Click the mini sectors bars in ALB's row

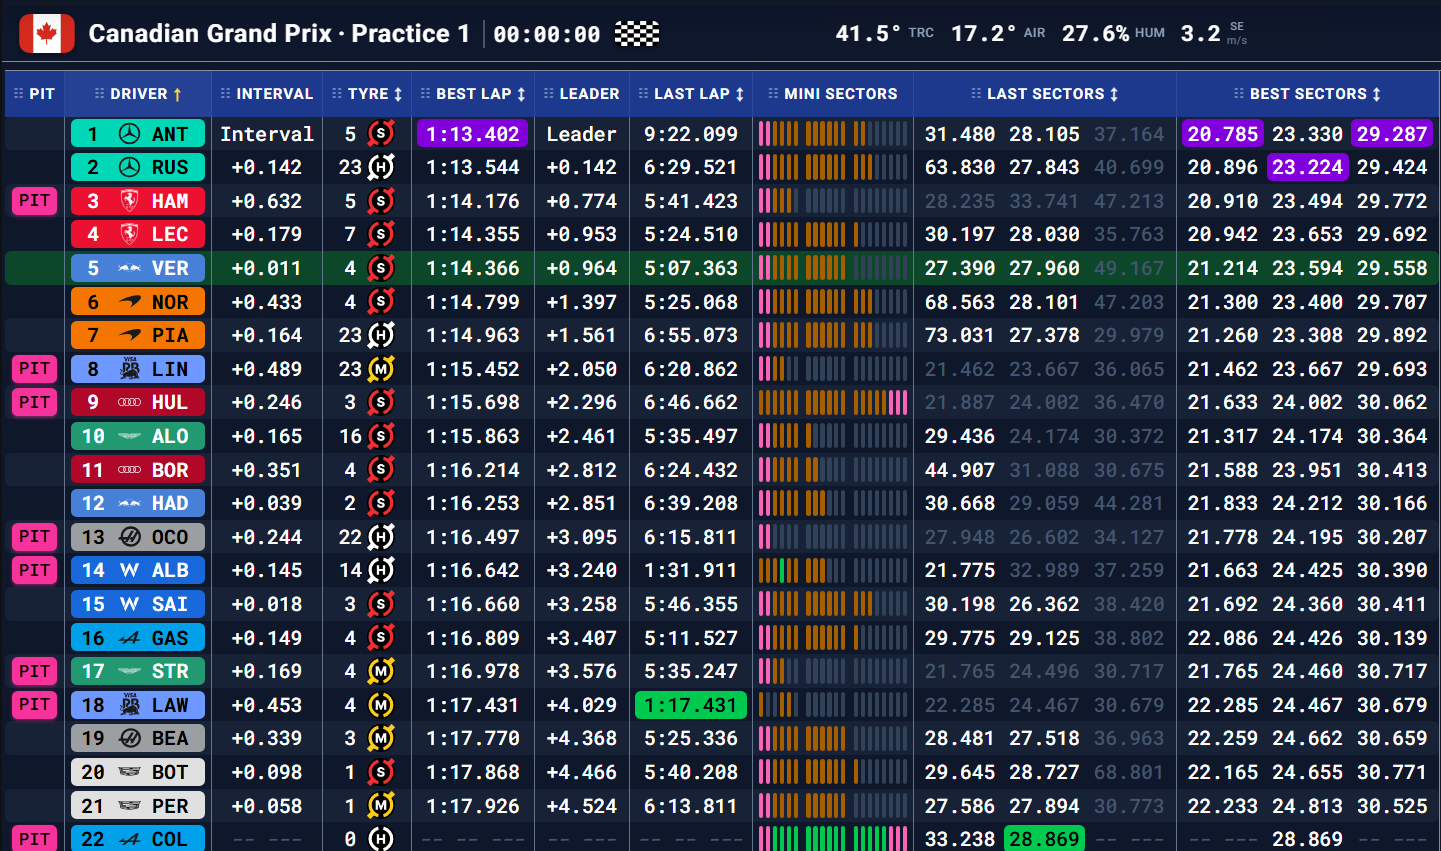pyautogui.click(x=833, y=570)
